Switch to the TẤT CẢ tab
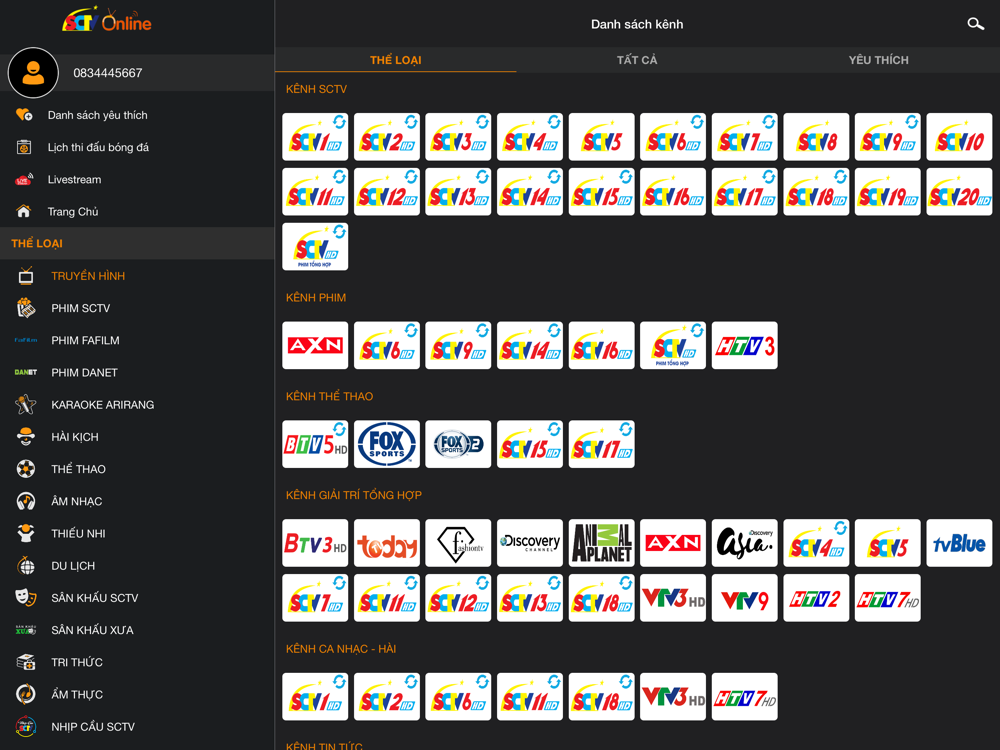 (x=636, y=60)
